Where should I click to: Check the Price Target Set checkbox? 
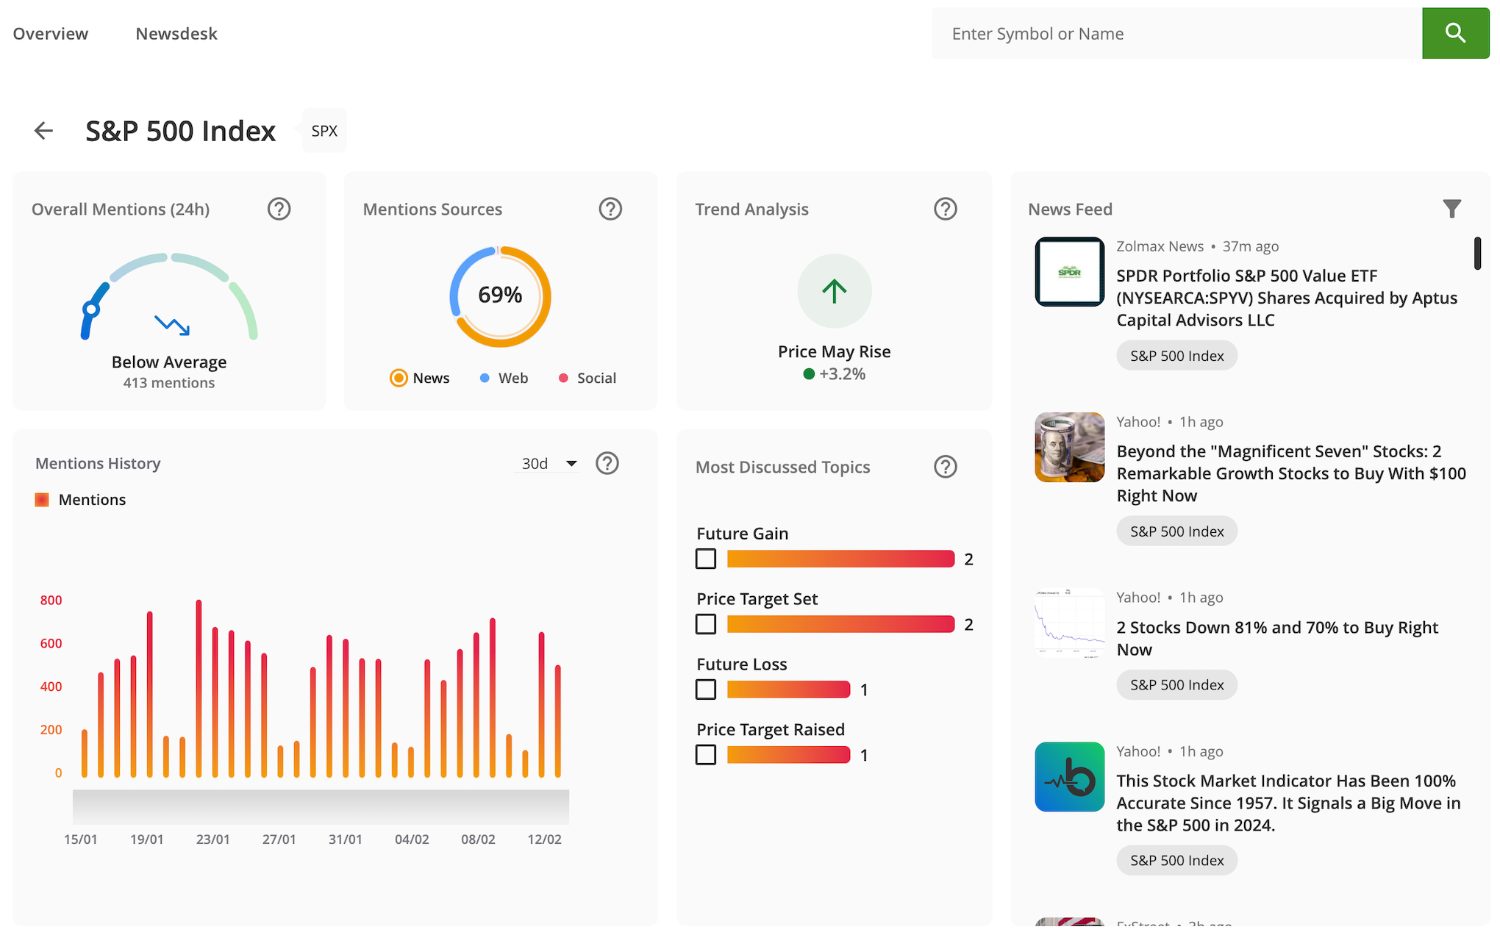(706, 624)
